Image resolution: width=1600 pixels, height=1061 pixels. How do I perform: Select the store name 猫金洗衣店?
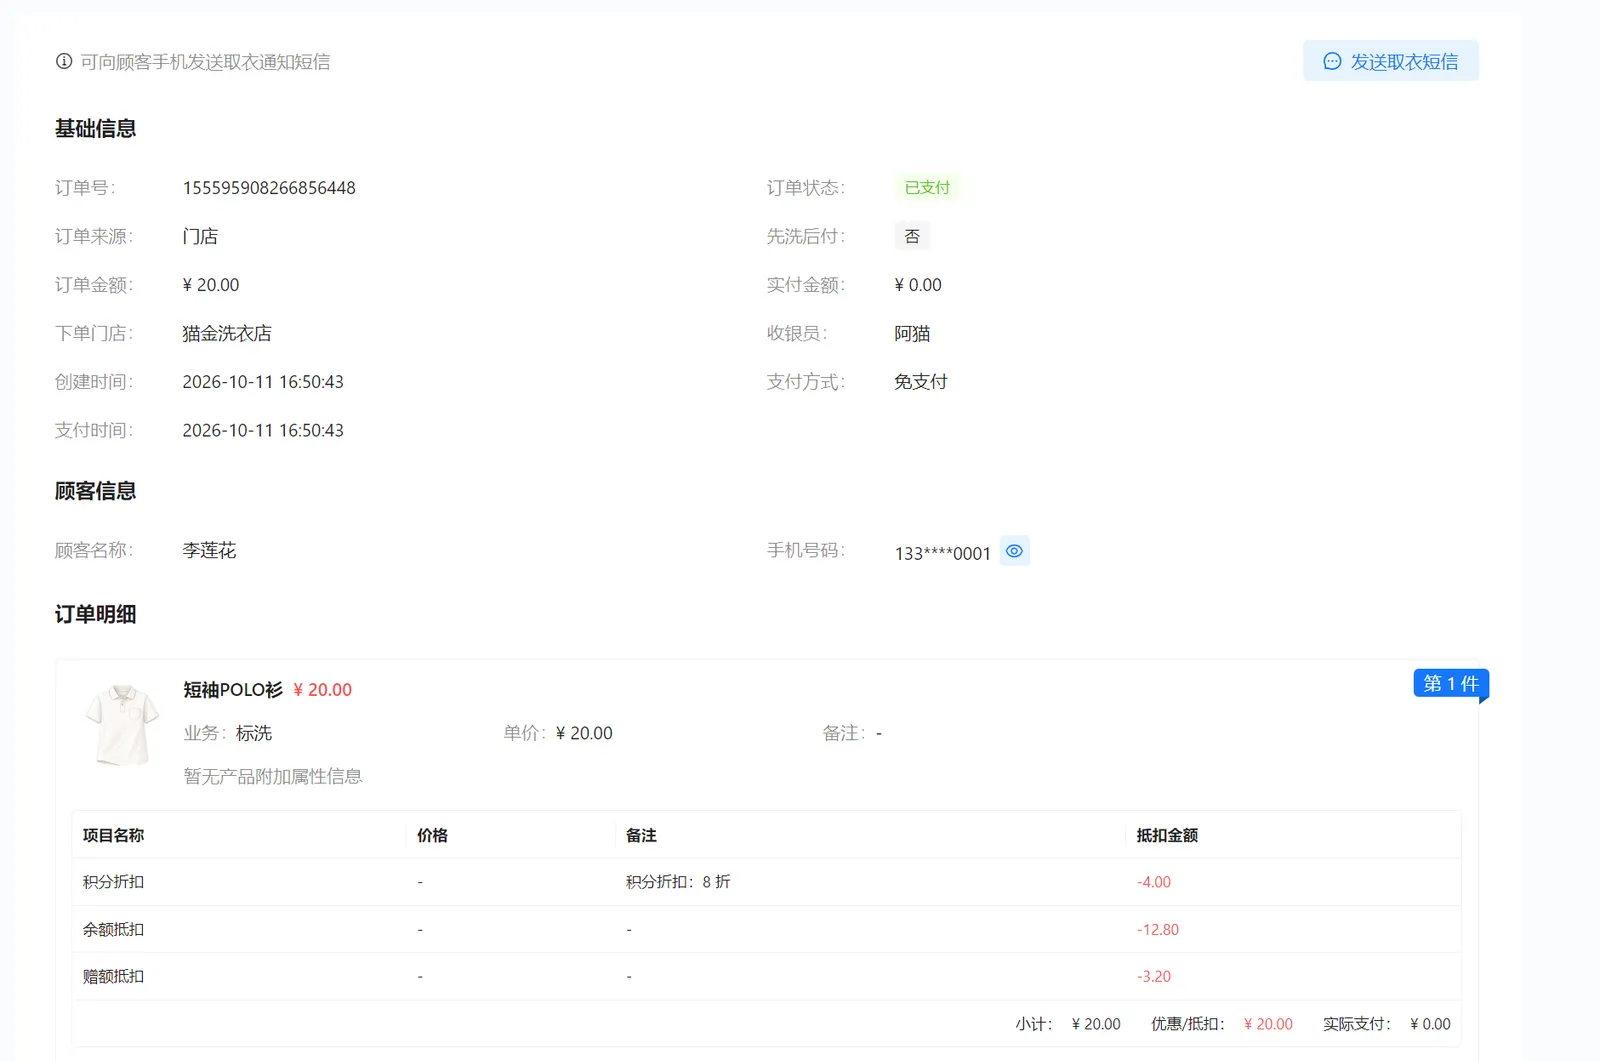227,333
